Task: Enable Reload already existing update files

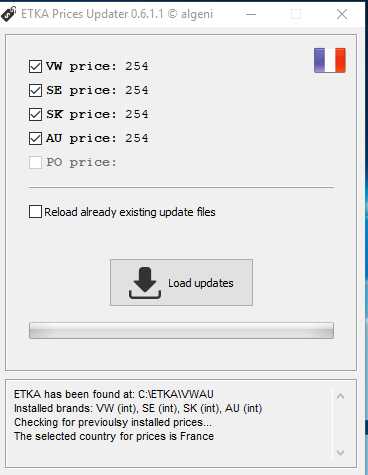Action: pos(35,212)
